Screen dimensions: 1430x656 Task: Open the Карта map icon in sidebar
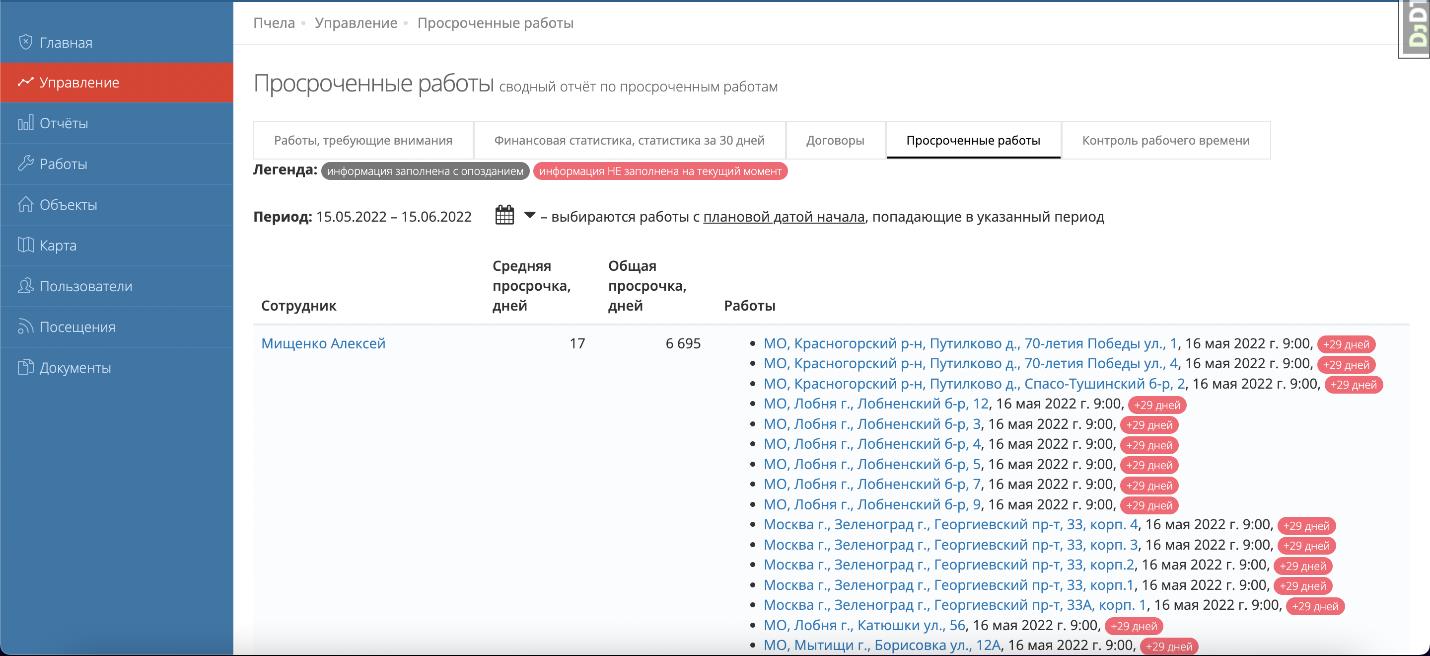coord(24,245)
